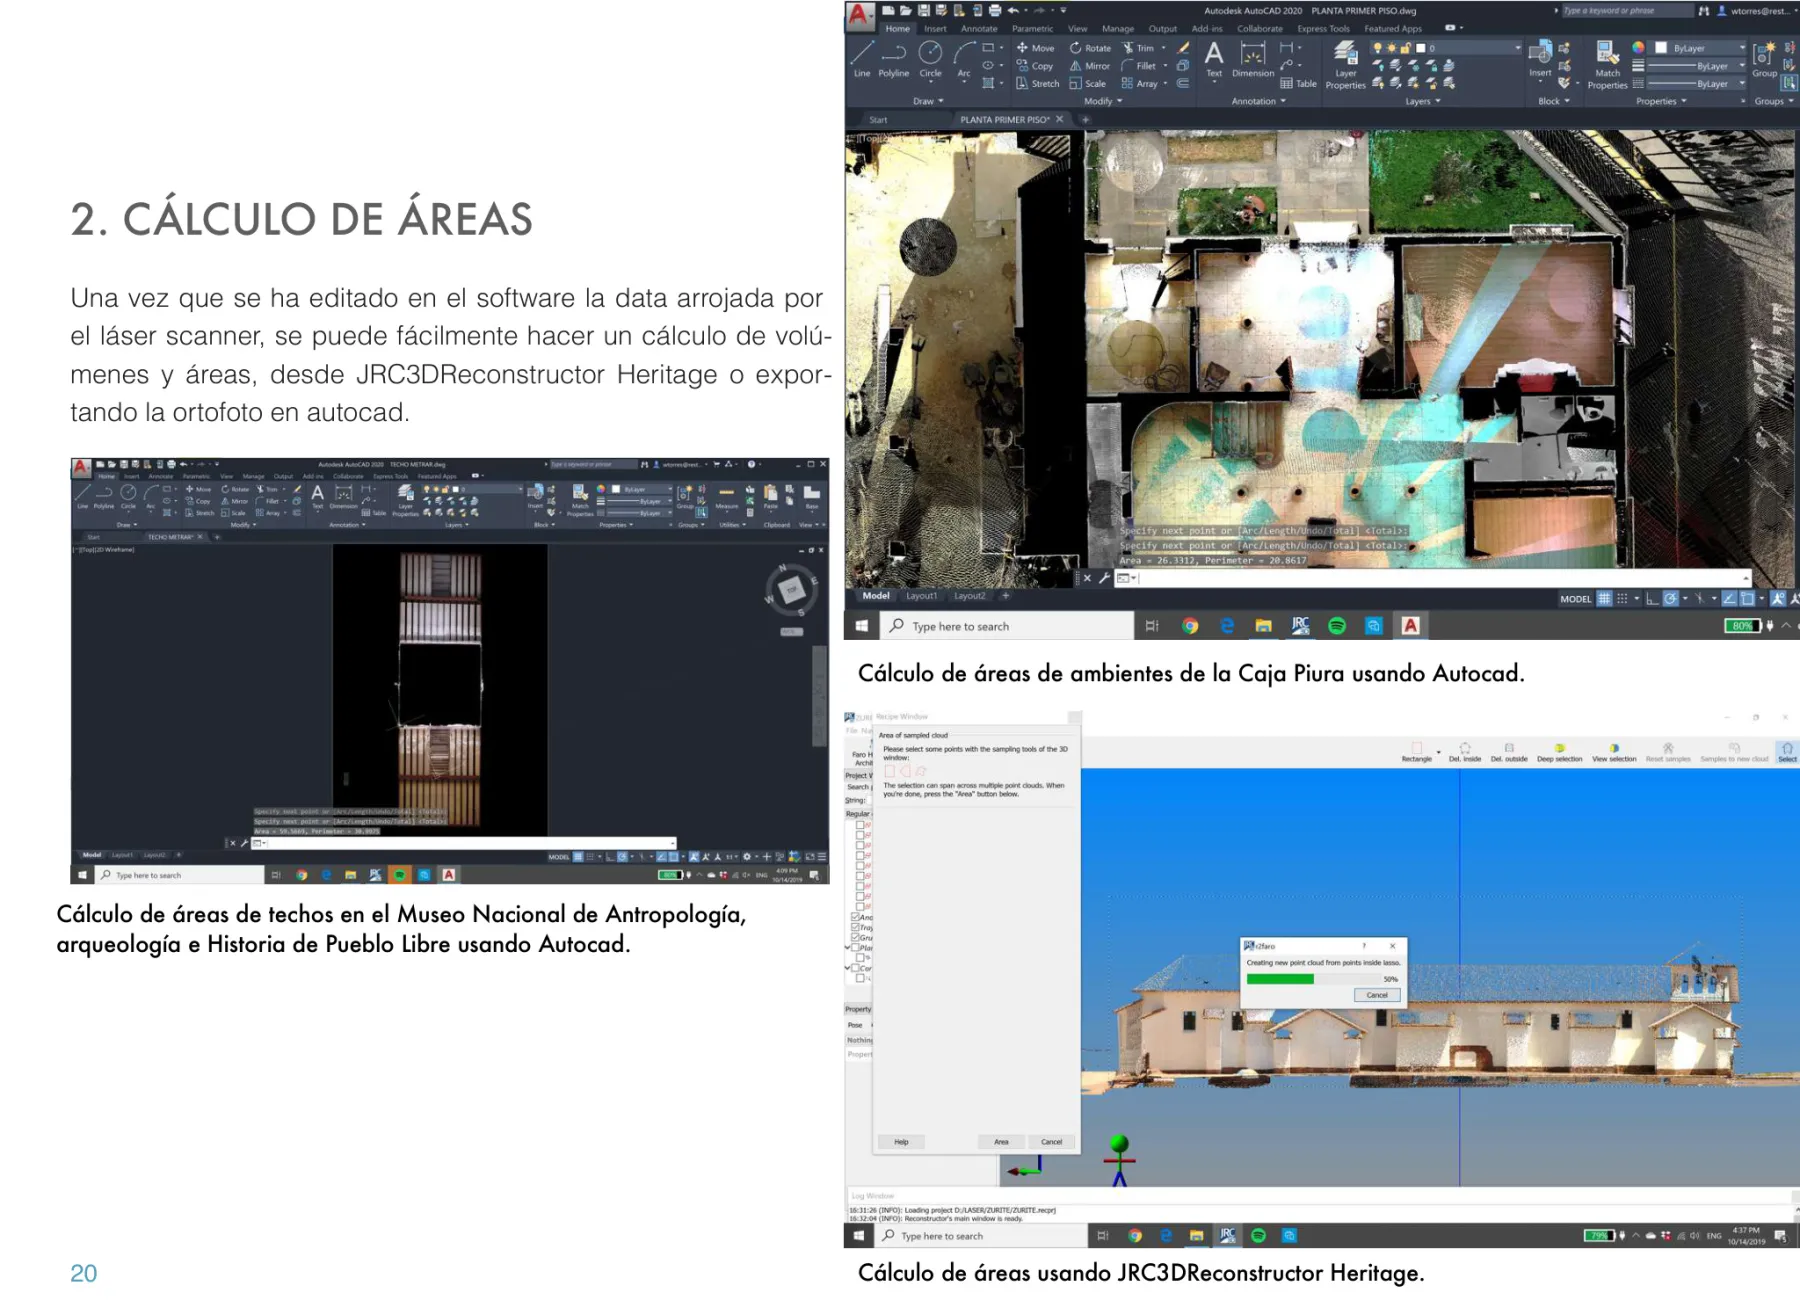Uncheck the 'Tray' item in Reconstructor project tree
Screen dimensions: 1800x1315
click(855, 927)
